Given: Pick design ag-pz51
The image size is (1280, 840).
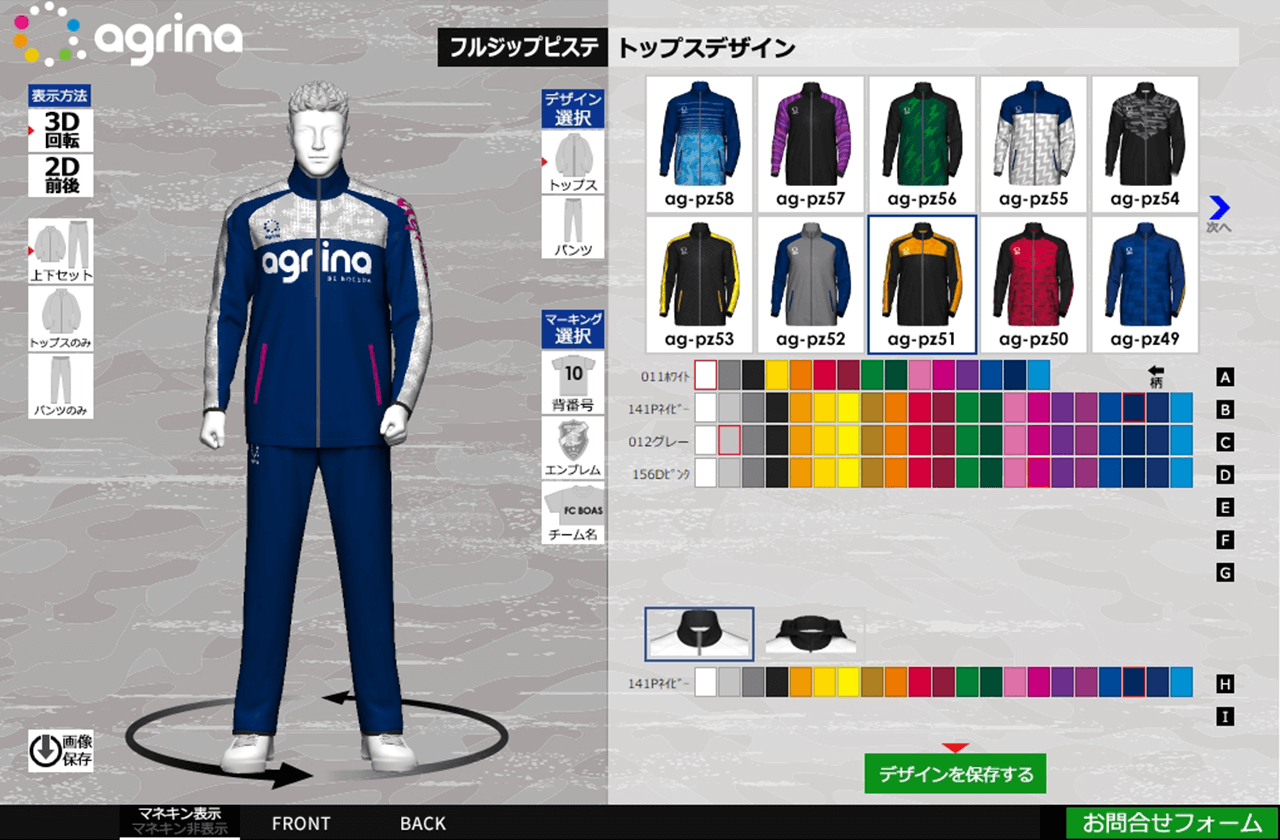Looking at the screenshot, I should pyautogui.click(x=922, y=285).
